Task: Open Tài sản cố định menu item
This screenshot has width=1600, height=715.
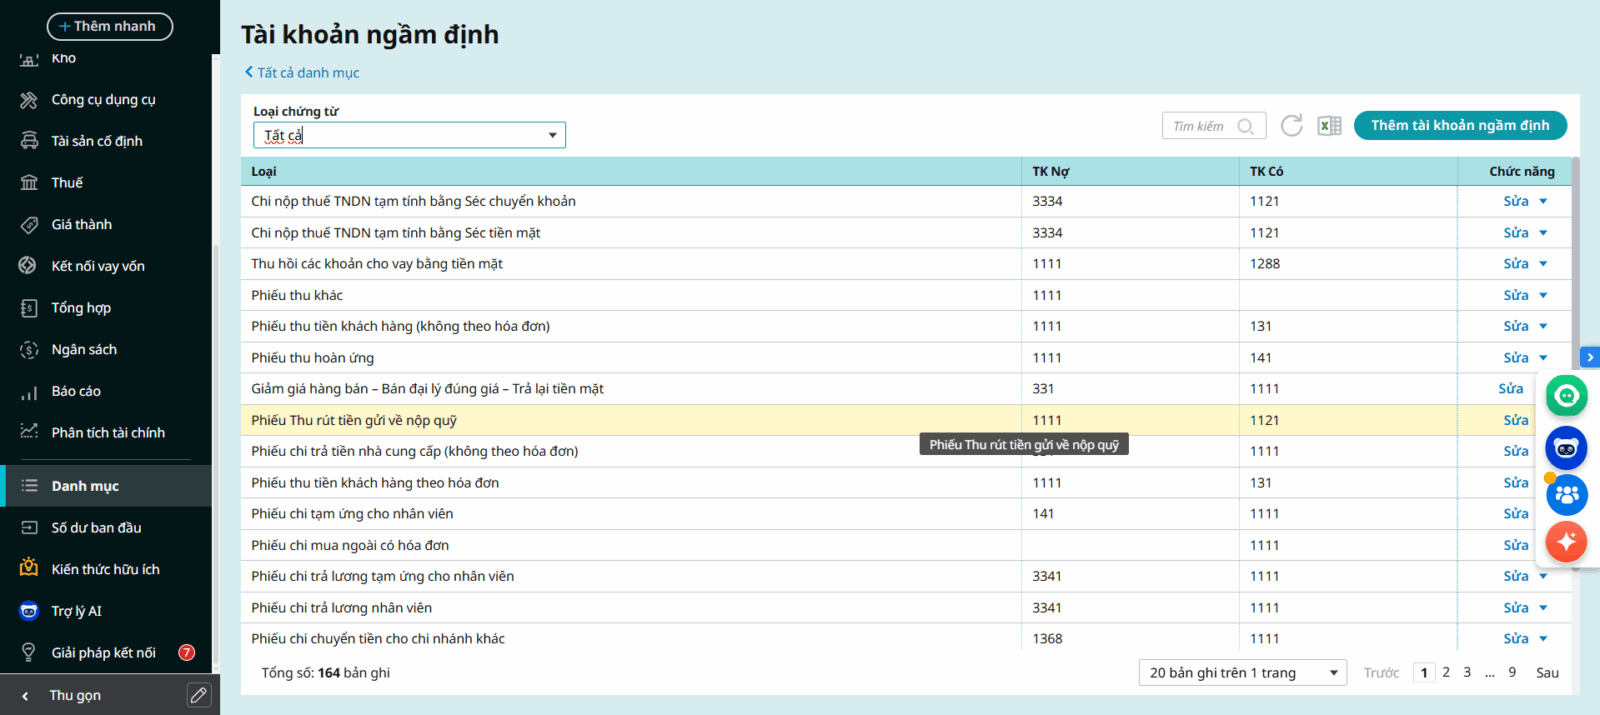Action: pos(96,141)
